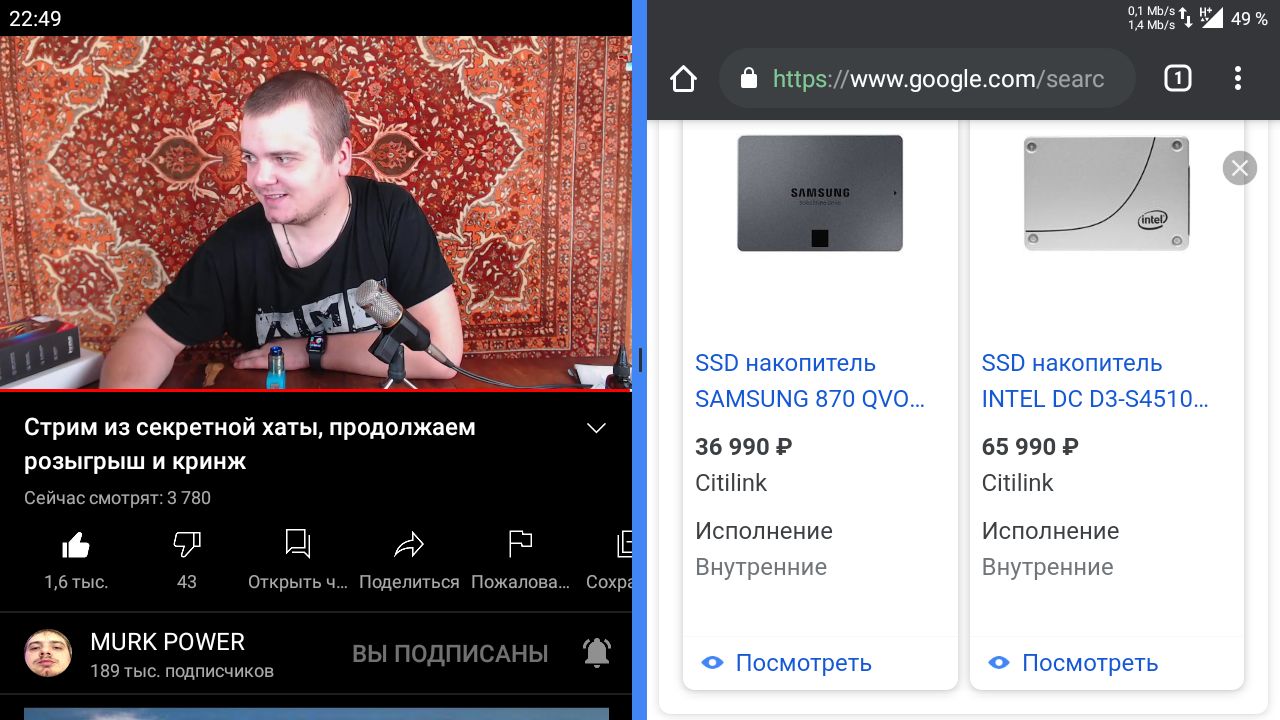Tap the dislike thumbs down icon
1280x720 pixels.
187,545
